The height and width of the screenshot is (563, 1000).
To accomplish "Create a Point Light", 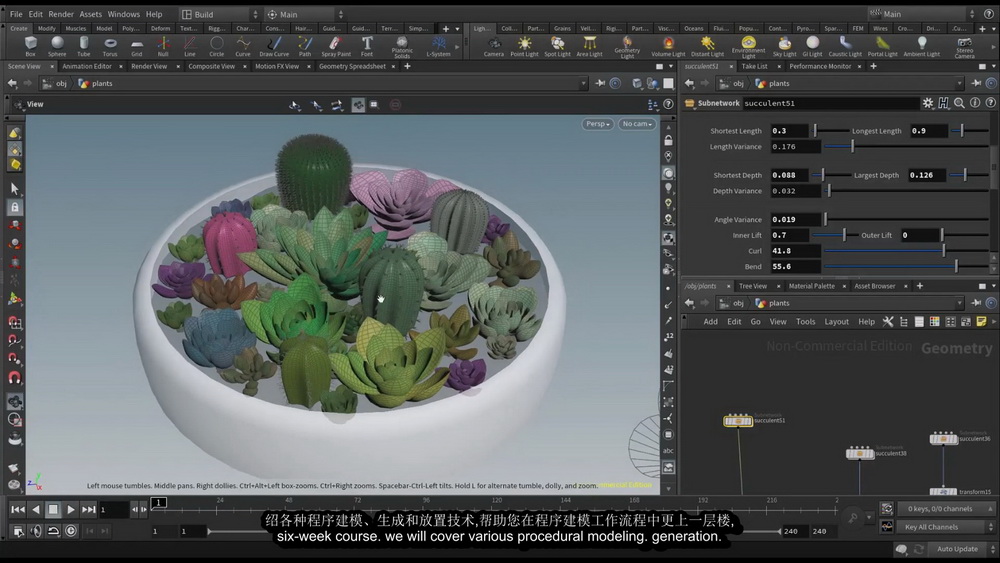I will click(524, 46).
